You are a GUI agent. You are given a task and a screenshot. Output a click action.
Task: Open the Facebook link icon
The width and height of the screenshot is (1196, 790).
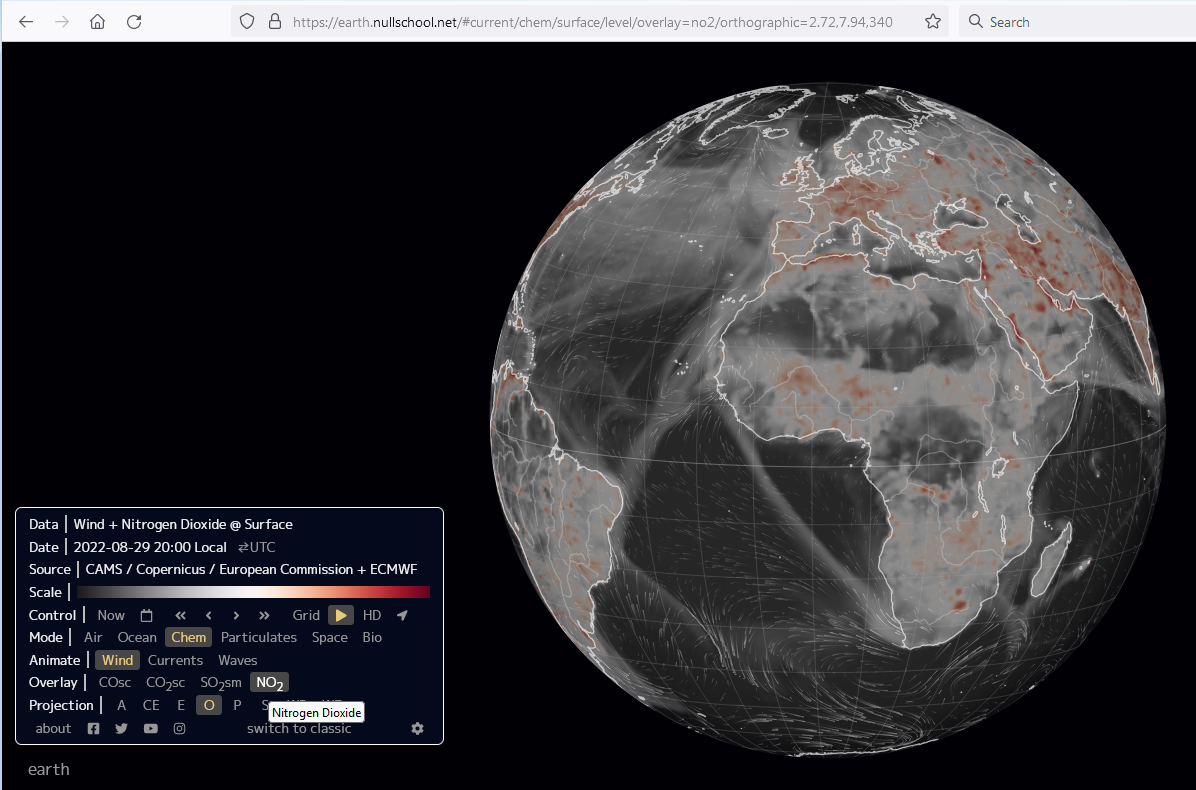coord(93,728)
